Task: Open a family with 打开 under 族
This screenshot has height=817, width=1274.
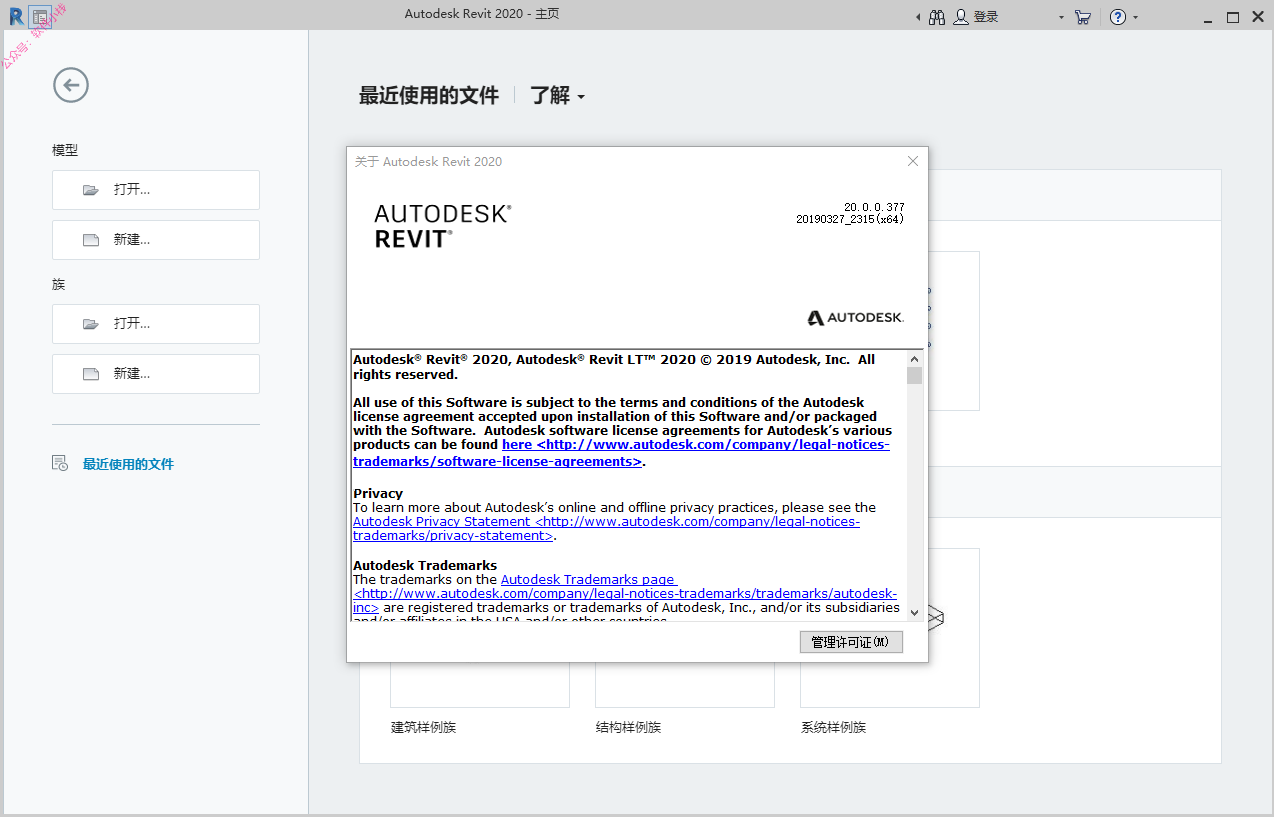Action: [x=156, y=324]
